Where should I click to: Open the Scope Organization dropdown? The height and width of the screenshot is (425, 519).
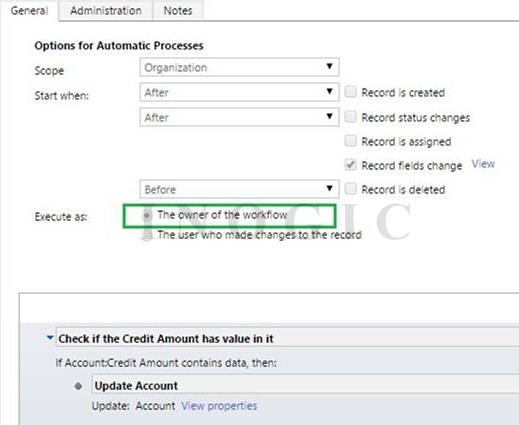click(x=239, y=67)
